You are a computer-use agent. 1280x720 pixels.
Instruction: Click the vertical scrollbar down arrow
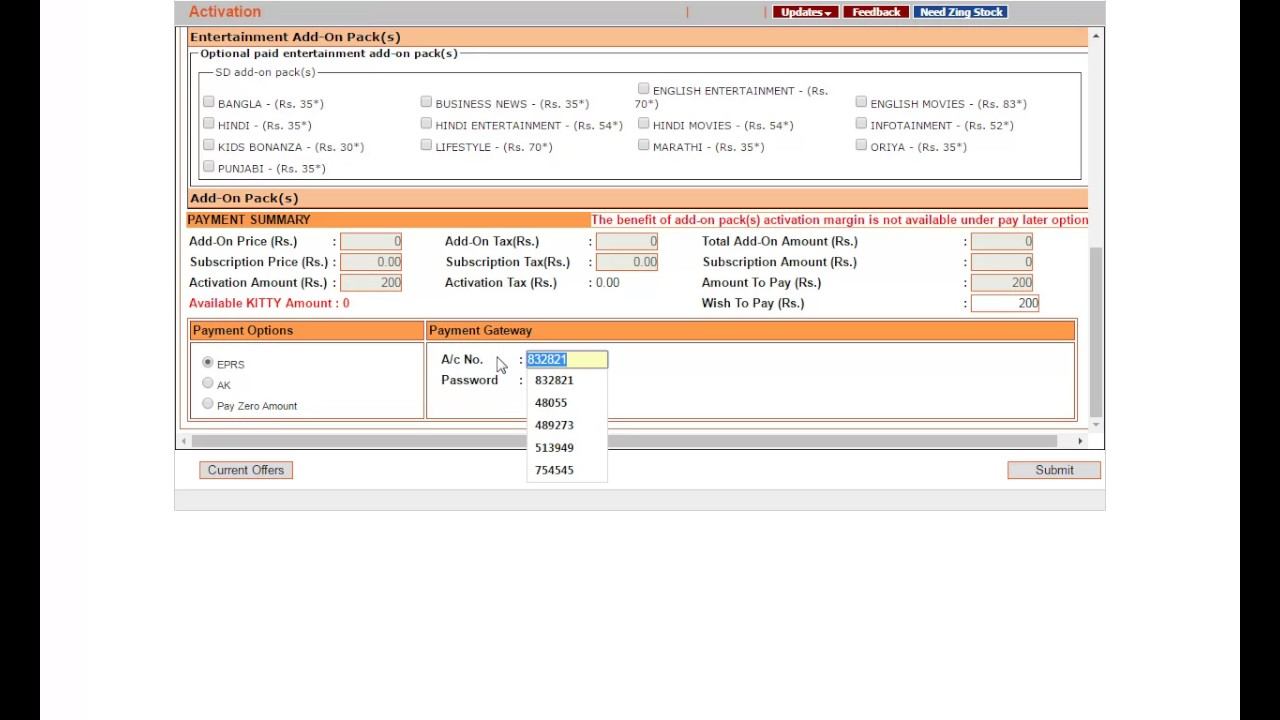[x=1096, y=424]
